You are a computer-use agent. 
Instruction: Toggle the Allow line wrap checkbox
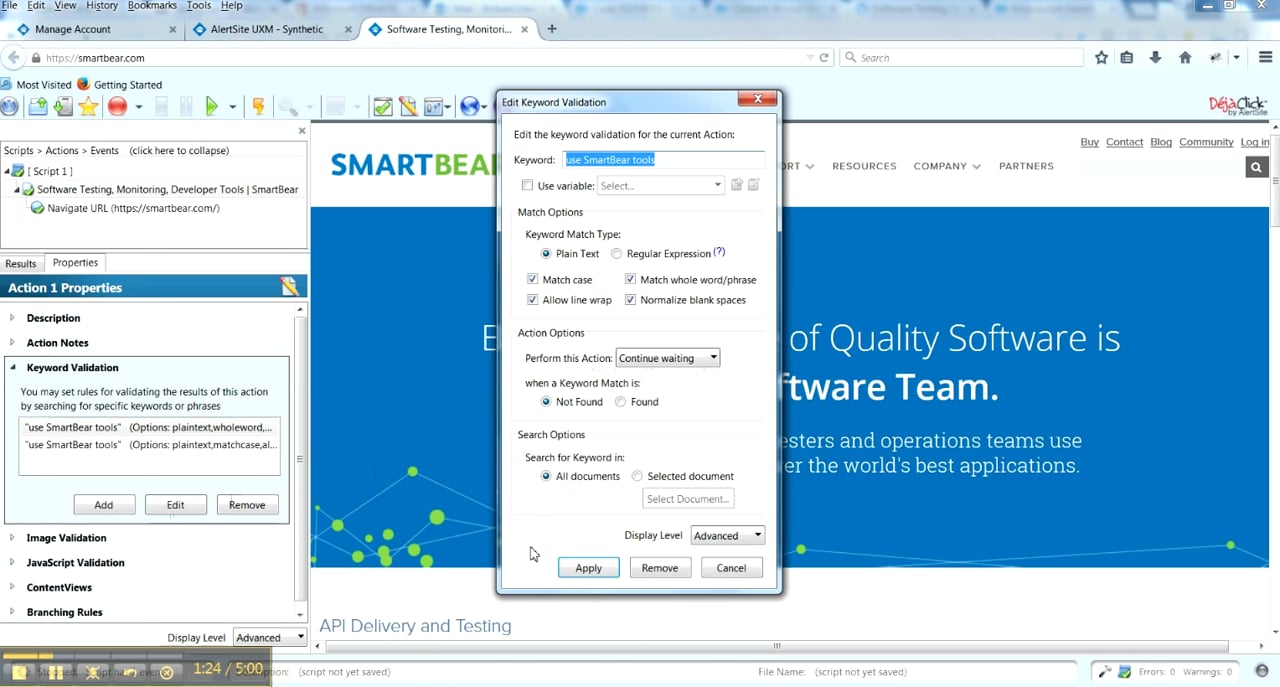[x=533, y=300]
